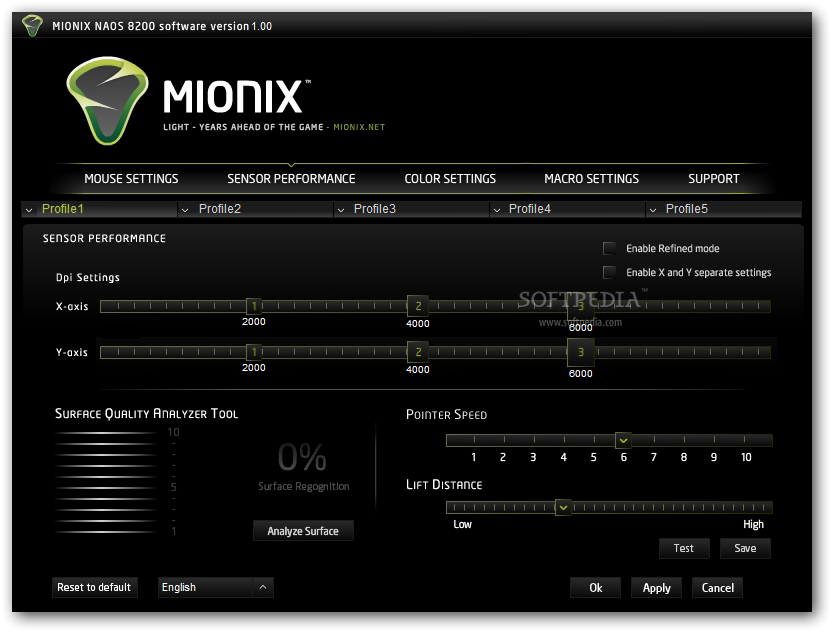Click Y-axis DPI step 1 handle

[x=254, y=352]
